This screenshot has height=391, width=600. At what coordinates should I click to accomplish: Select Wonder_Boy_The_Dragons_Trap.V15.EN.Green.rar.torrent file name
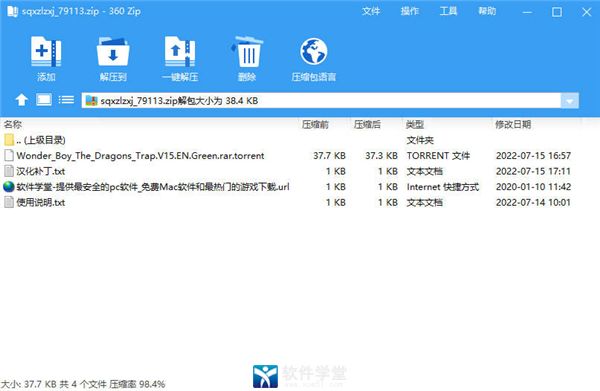(x=140, y=156)
